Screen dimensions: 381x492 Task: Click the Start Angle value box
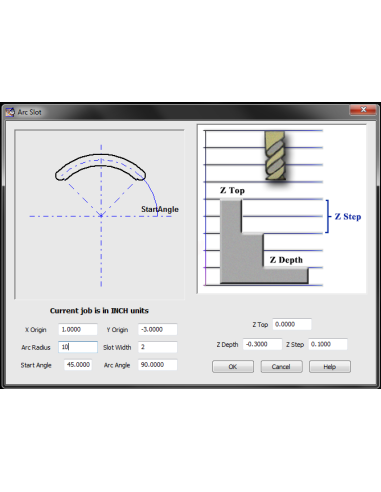pyautogui.click(x=78, y=365)
